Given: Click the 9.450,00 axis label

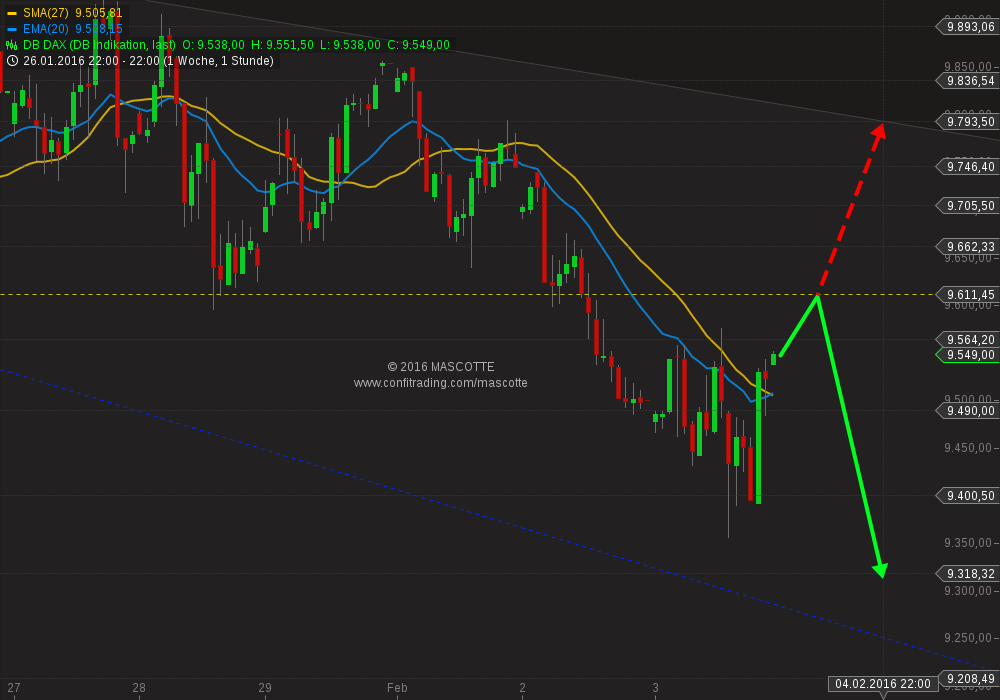Looking at the screenshot, I should tap(968, 448).
